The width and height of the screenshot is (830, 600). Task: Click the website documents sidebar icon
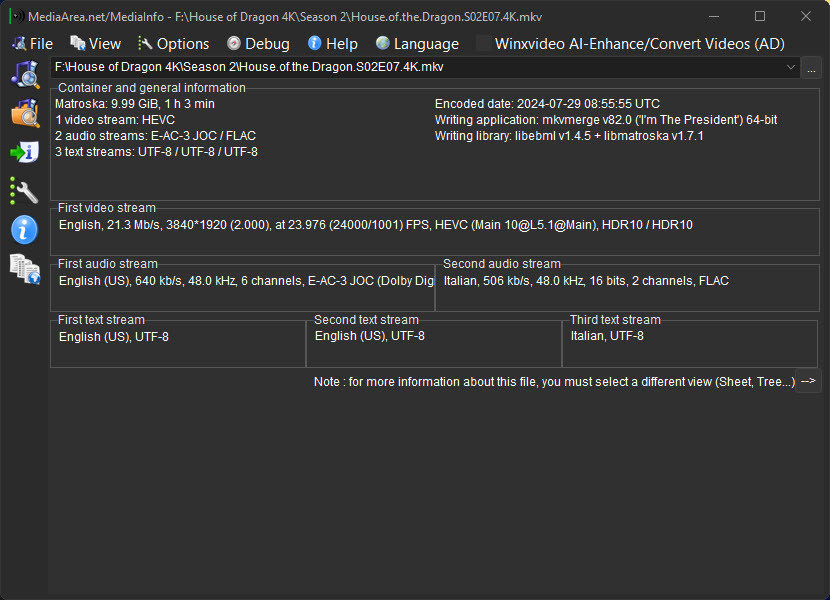25,269
